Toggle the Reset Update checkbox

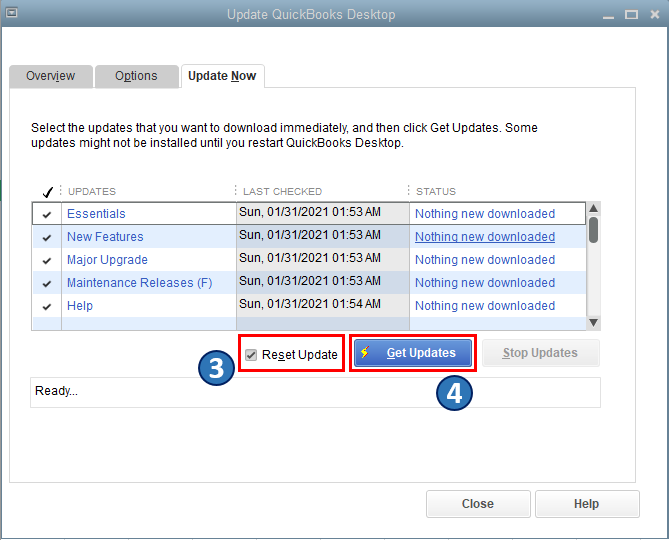tap(251, 354)
